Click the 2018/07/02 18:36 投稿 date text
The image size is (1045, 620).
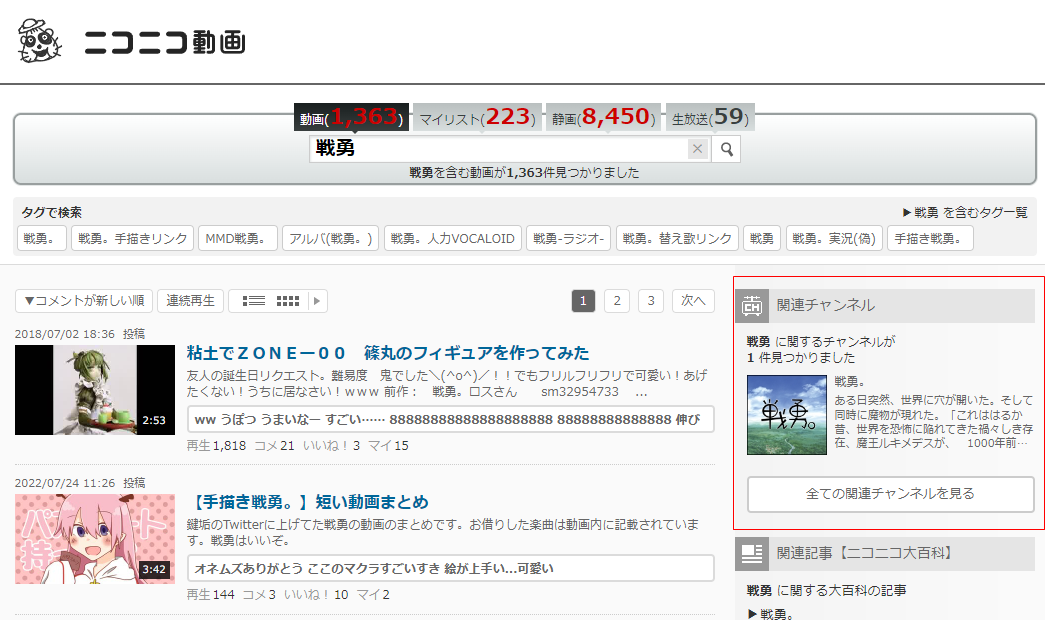click(80, 334)
